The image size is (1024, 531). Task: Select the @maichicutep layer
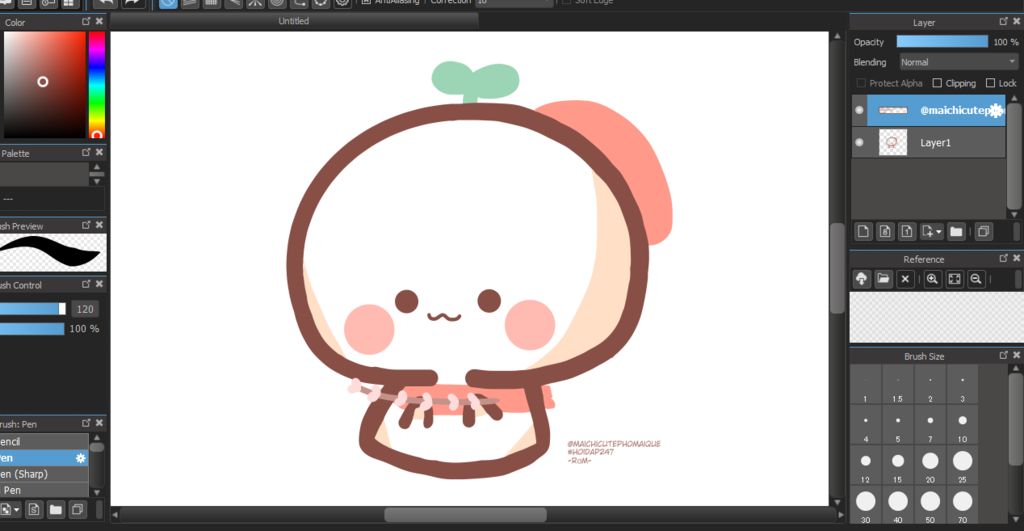pyautogui.click(x=936, y=110)
